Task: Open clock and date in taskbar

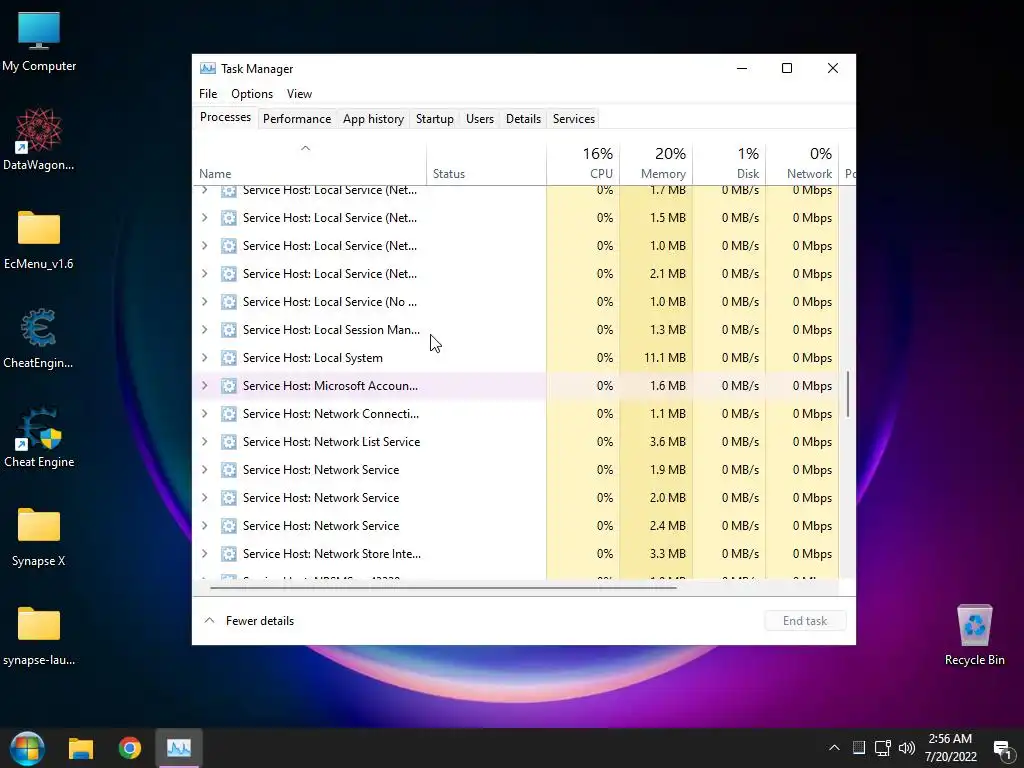Action: pos(950,748)
